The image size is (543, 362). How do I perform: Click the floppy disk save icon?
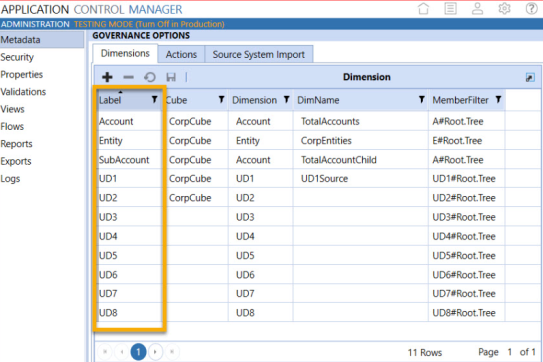tap(171, 77)
